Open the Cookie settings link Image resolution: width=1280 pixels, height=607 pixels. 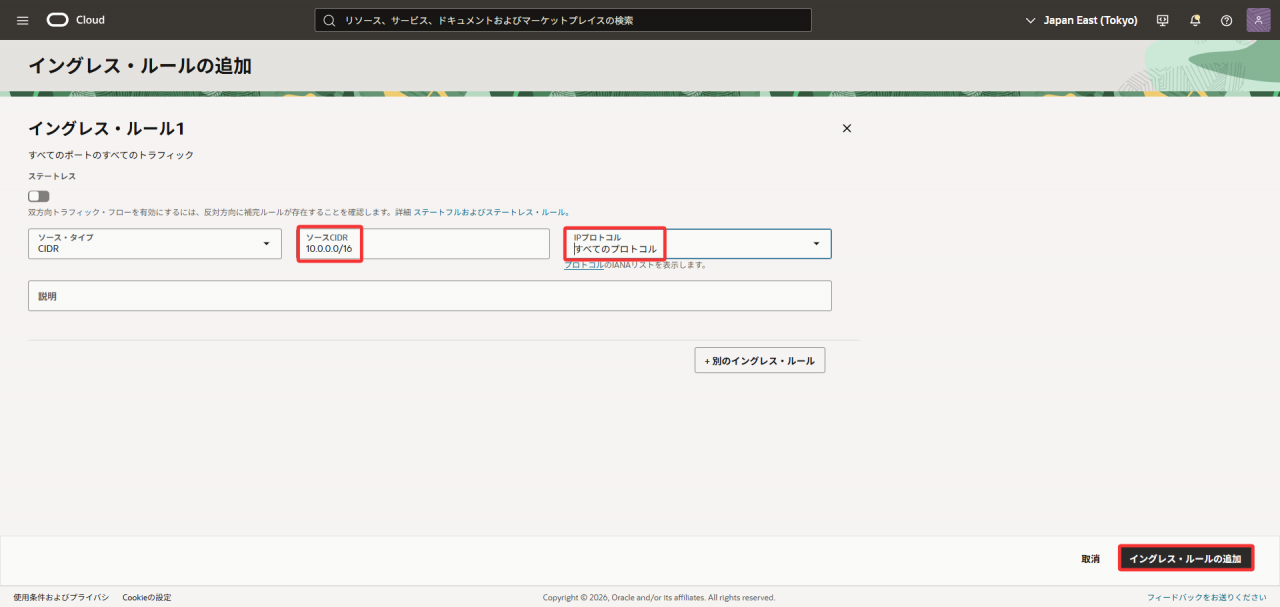point(147,597)
